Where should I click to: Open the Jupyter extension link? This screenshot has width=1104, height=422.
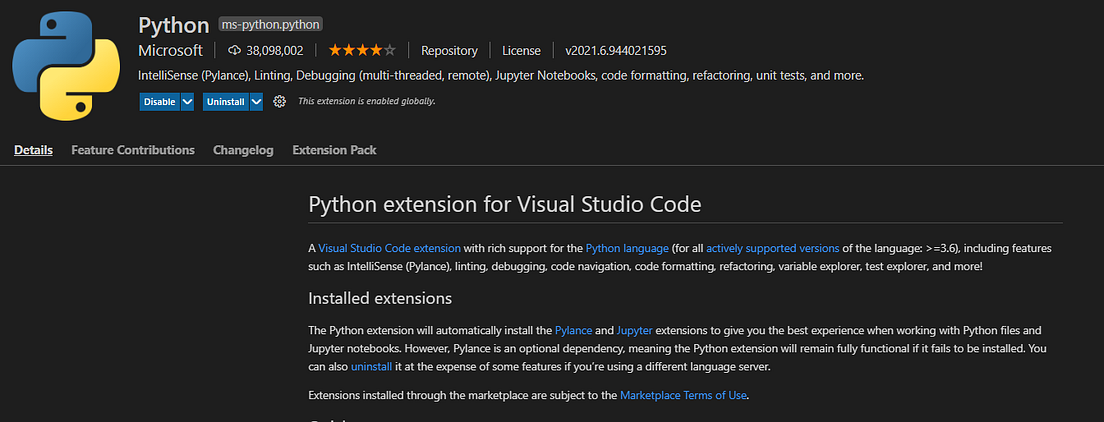click(634, 330)
